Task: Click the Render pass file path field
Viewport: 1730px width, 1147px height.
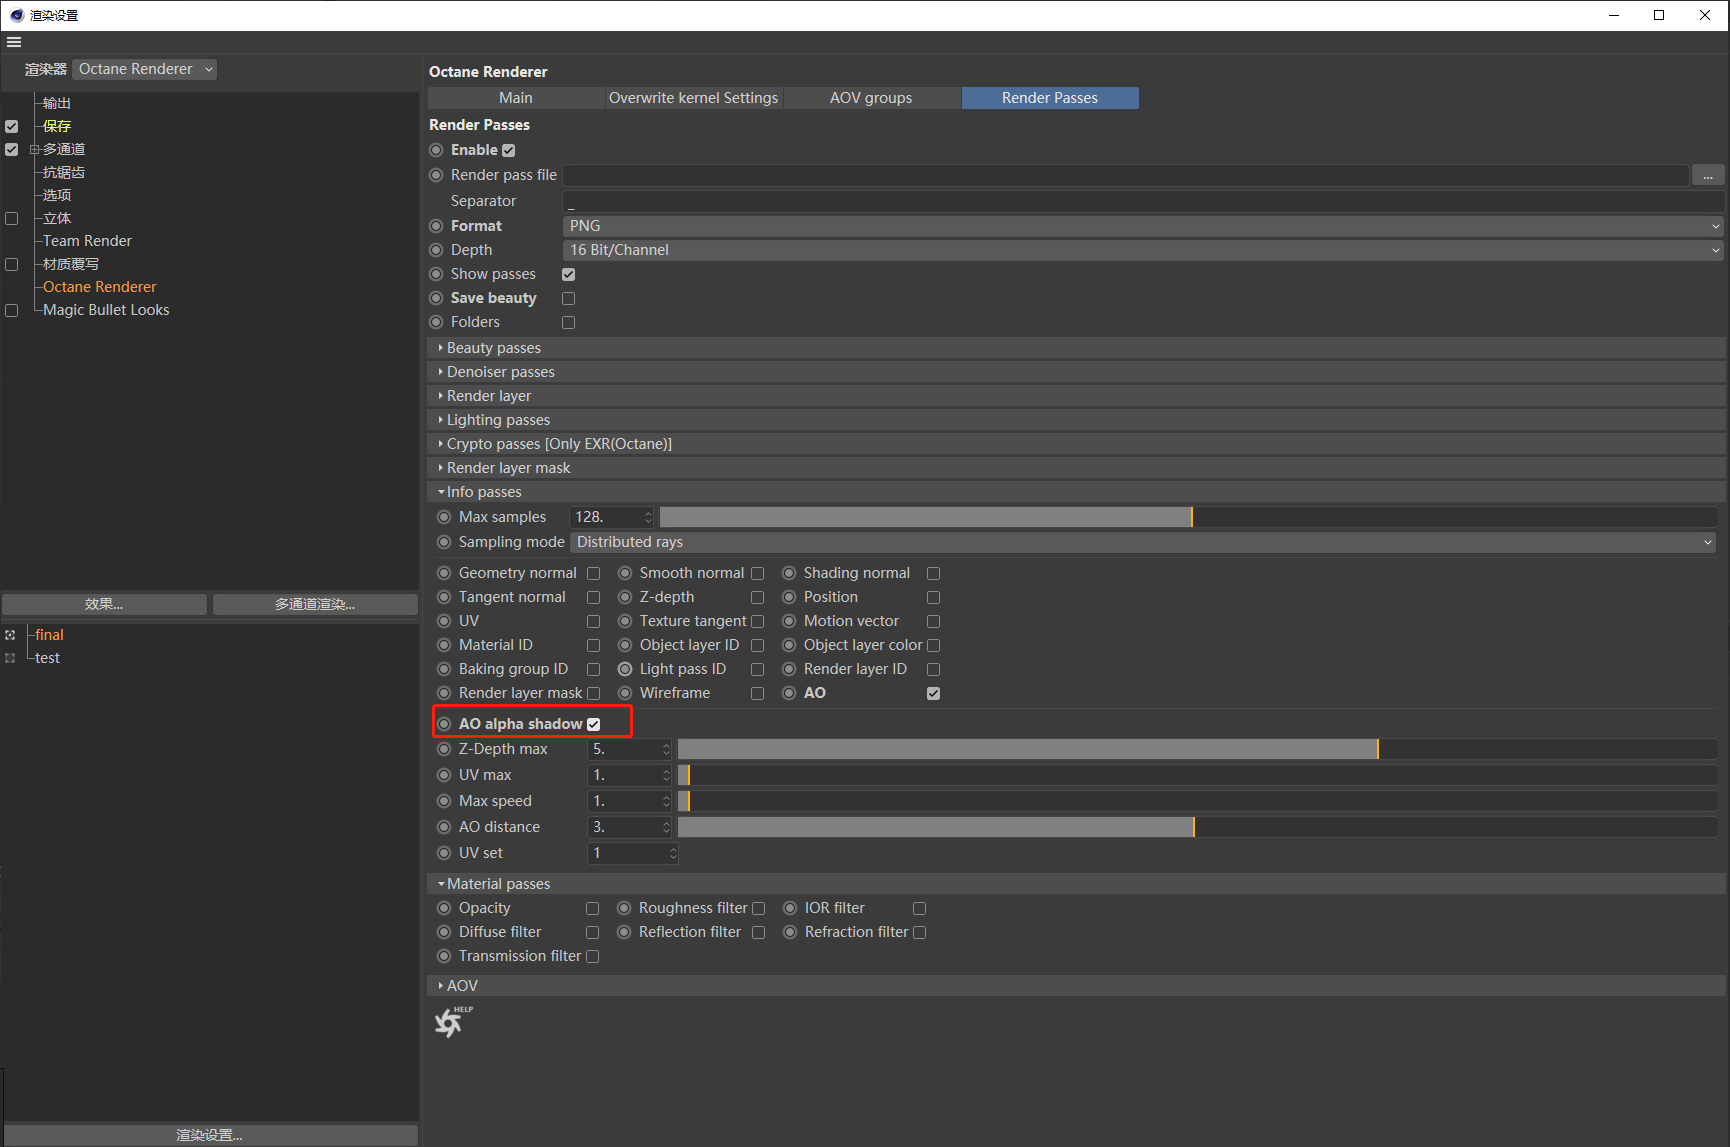Action: [x=1126, y=175]
